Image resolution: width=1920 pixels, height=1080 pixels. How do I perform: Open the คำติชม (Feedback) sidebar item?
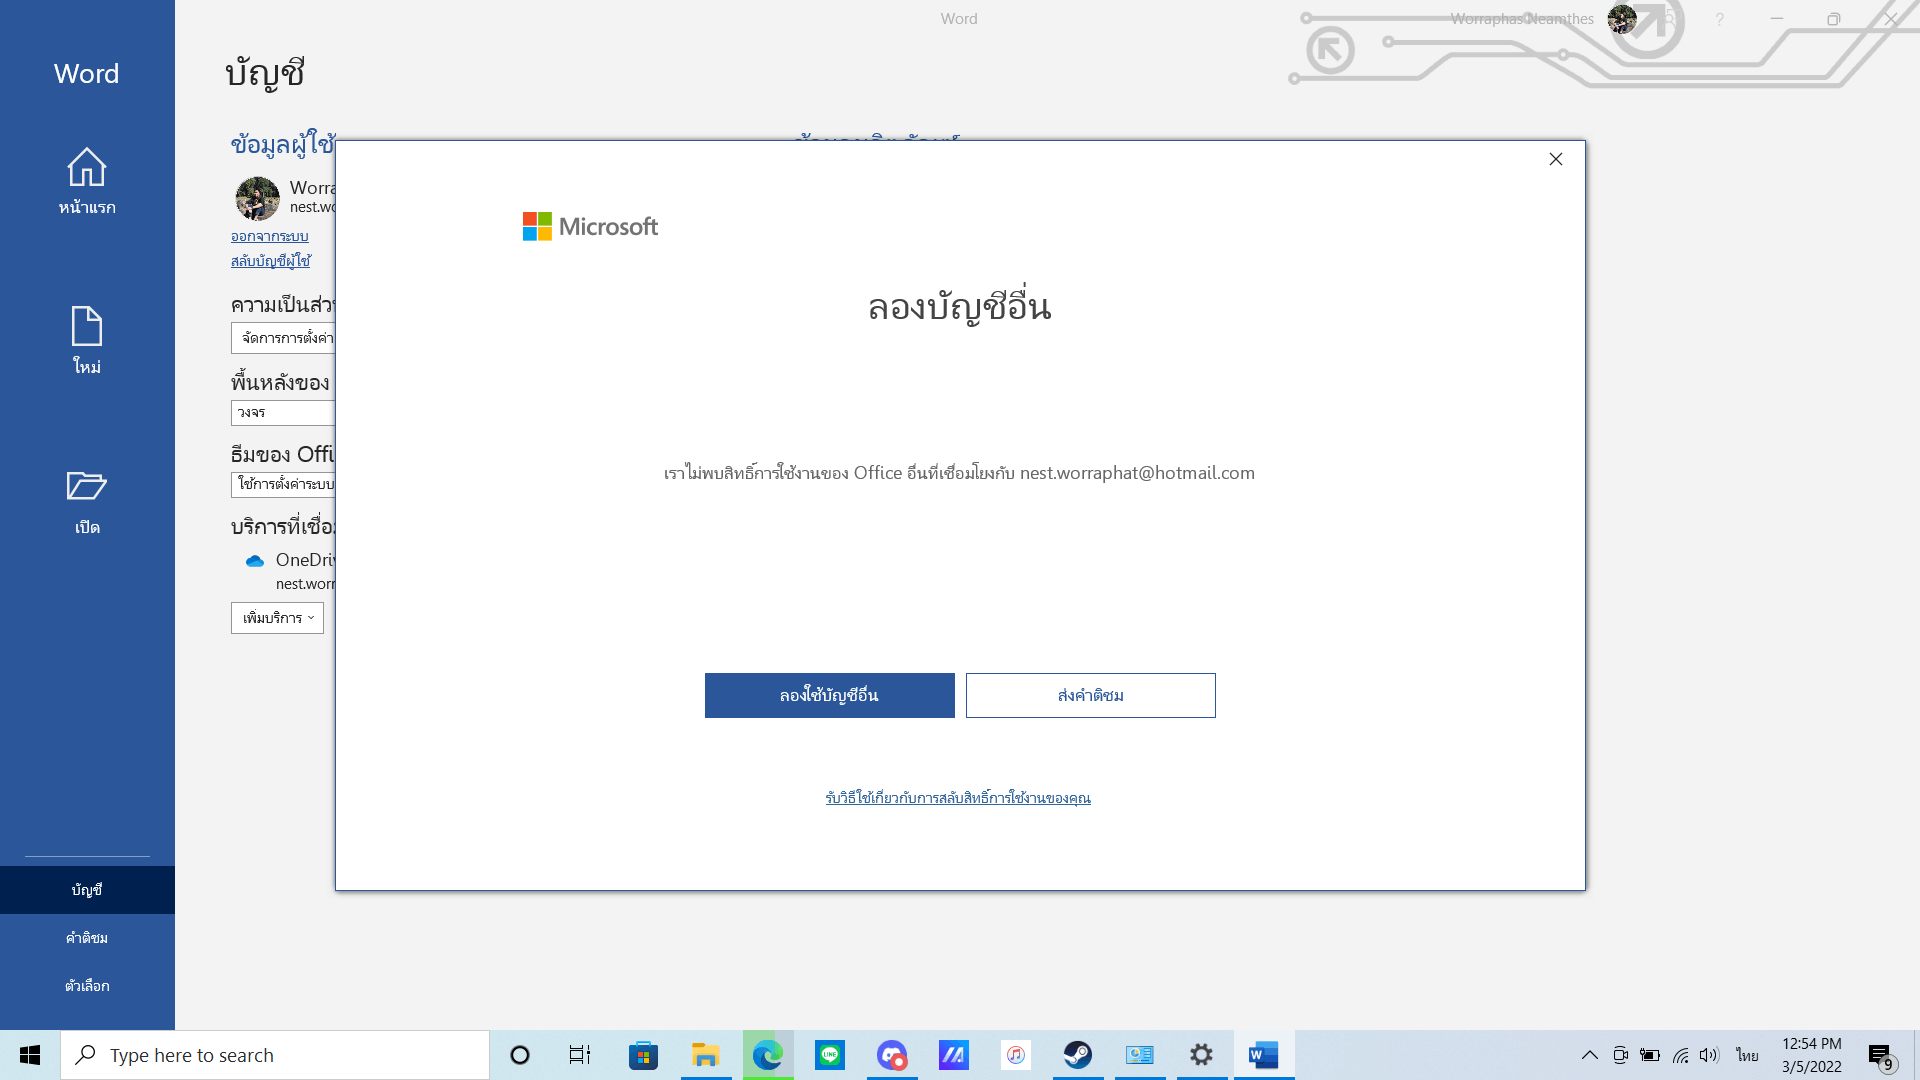87,937
